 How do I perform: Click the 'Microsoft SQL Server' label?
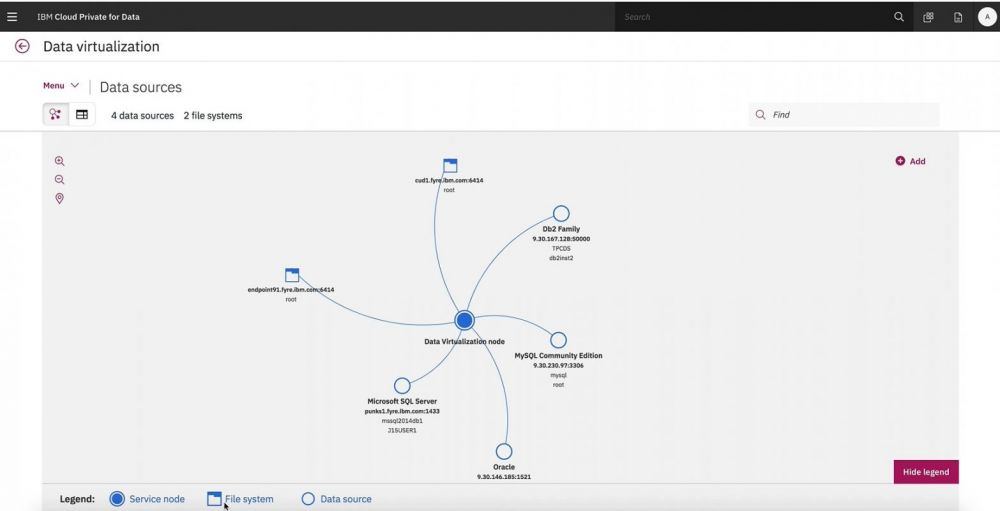402,401
